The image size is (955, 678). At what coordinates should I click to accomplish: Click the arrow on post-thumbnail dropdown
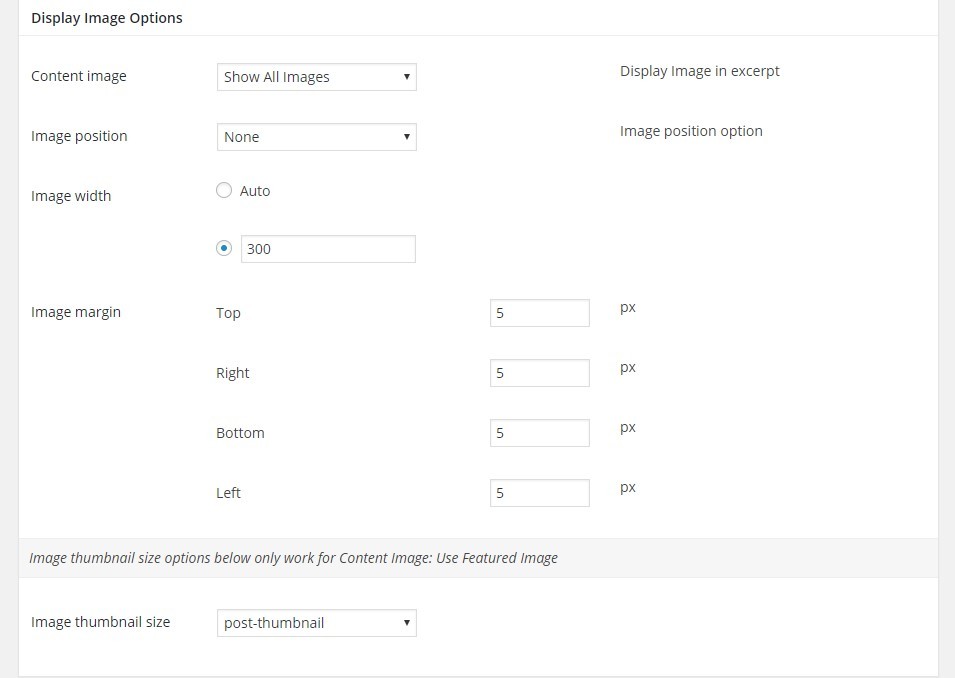pyautogui.click(x=406, y=623)
